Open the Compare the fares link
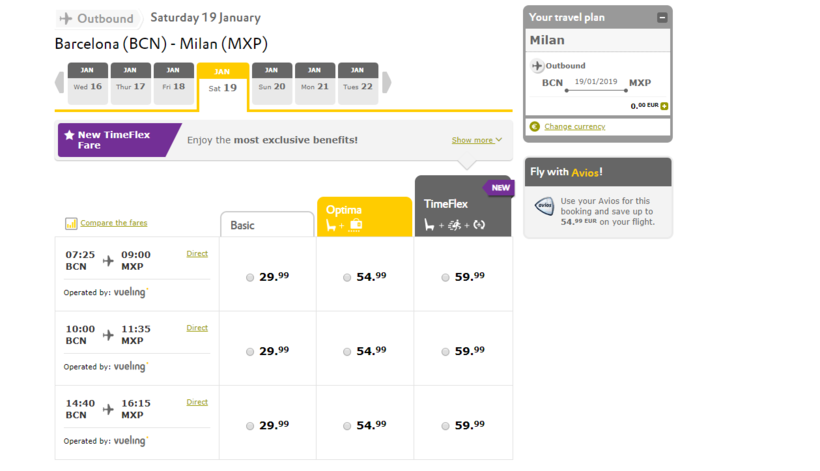This screenshot has height=471, width=820. pos(113,223)
